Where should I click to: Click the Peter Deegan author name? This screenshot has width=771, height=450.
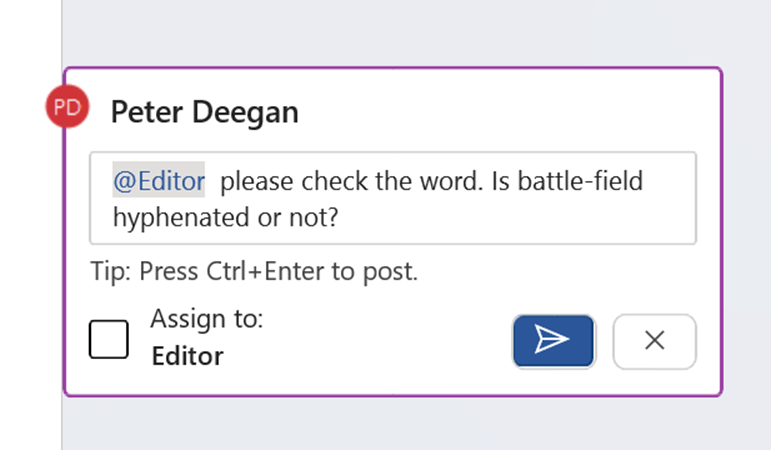point(204,112)
